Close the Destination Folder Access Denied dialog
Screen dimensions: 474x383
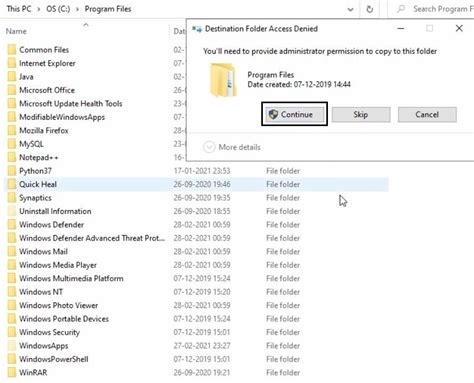point(459,29)
